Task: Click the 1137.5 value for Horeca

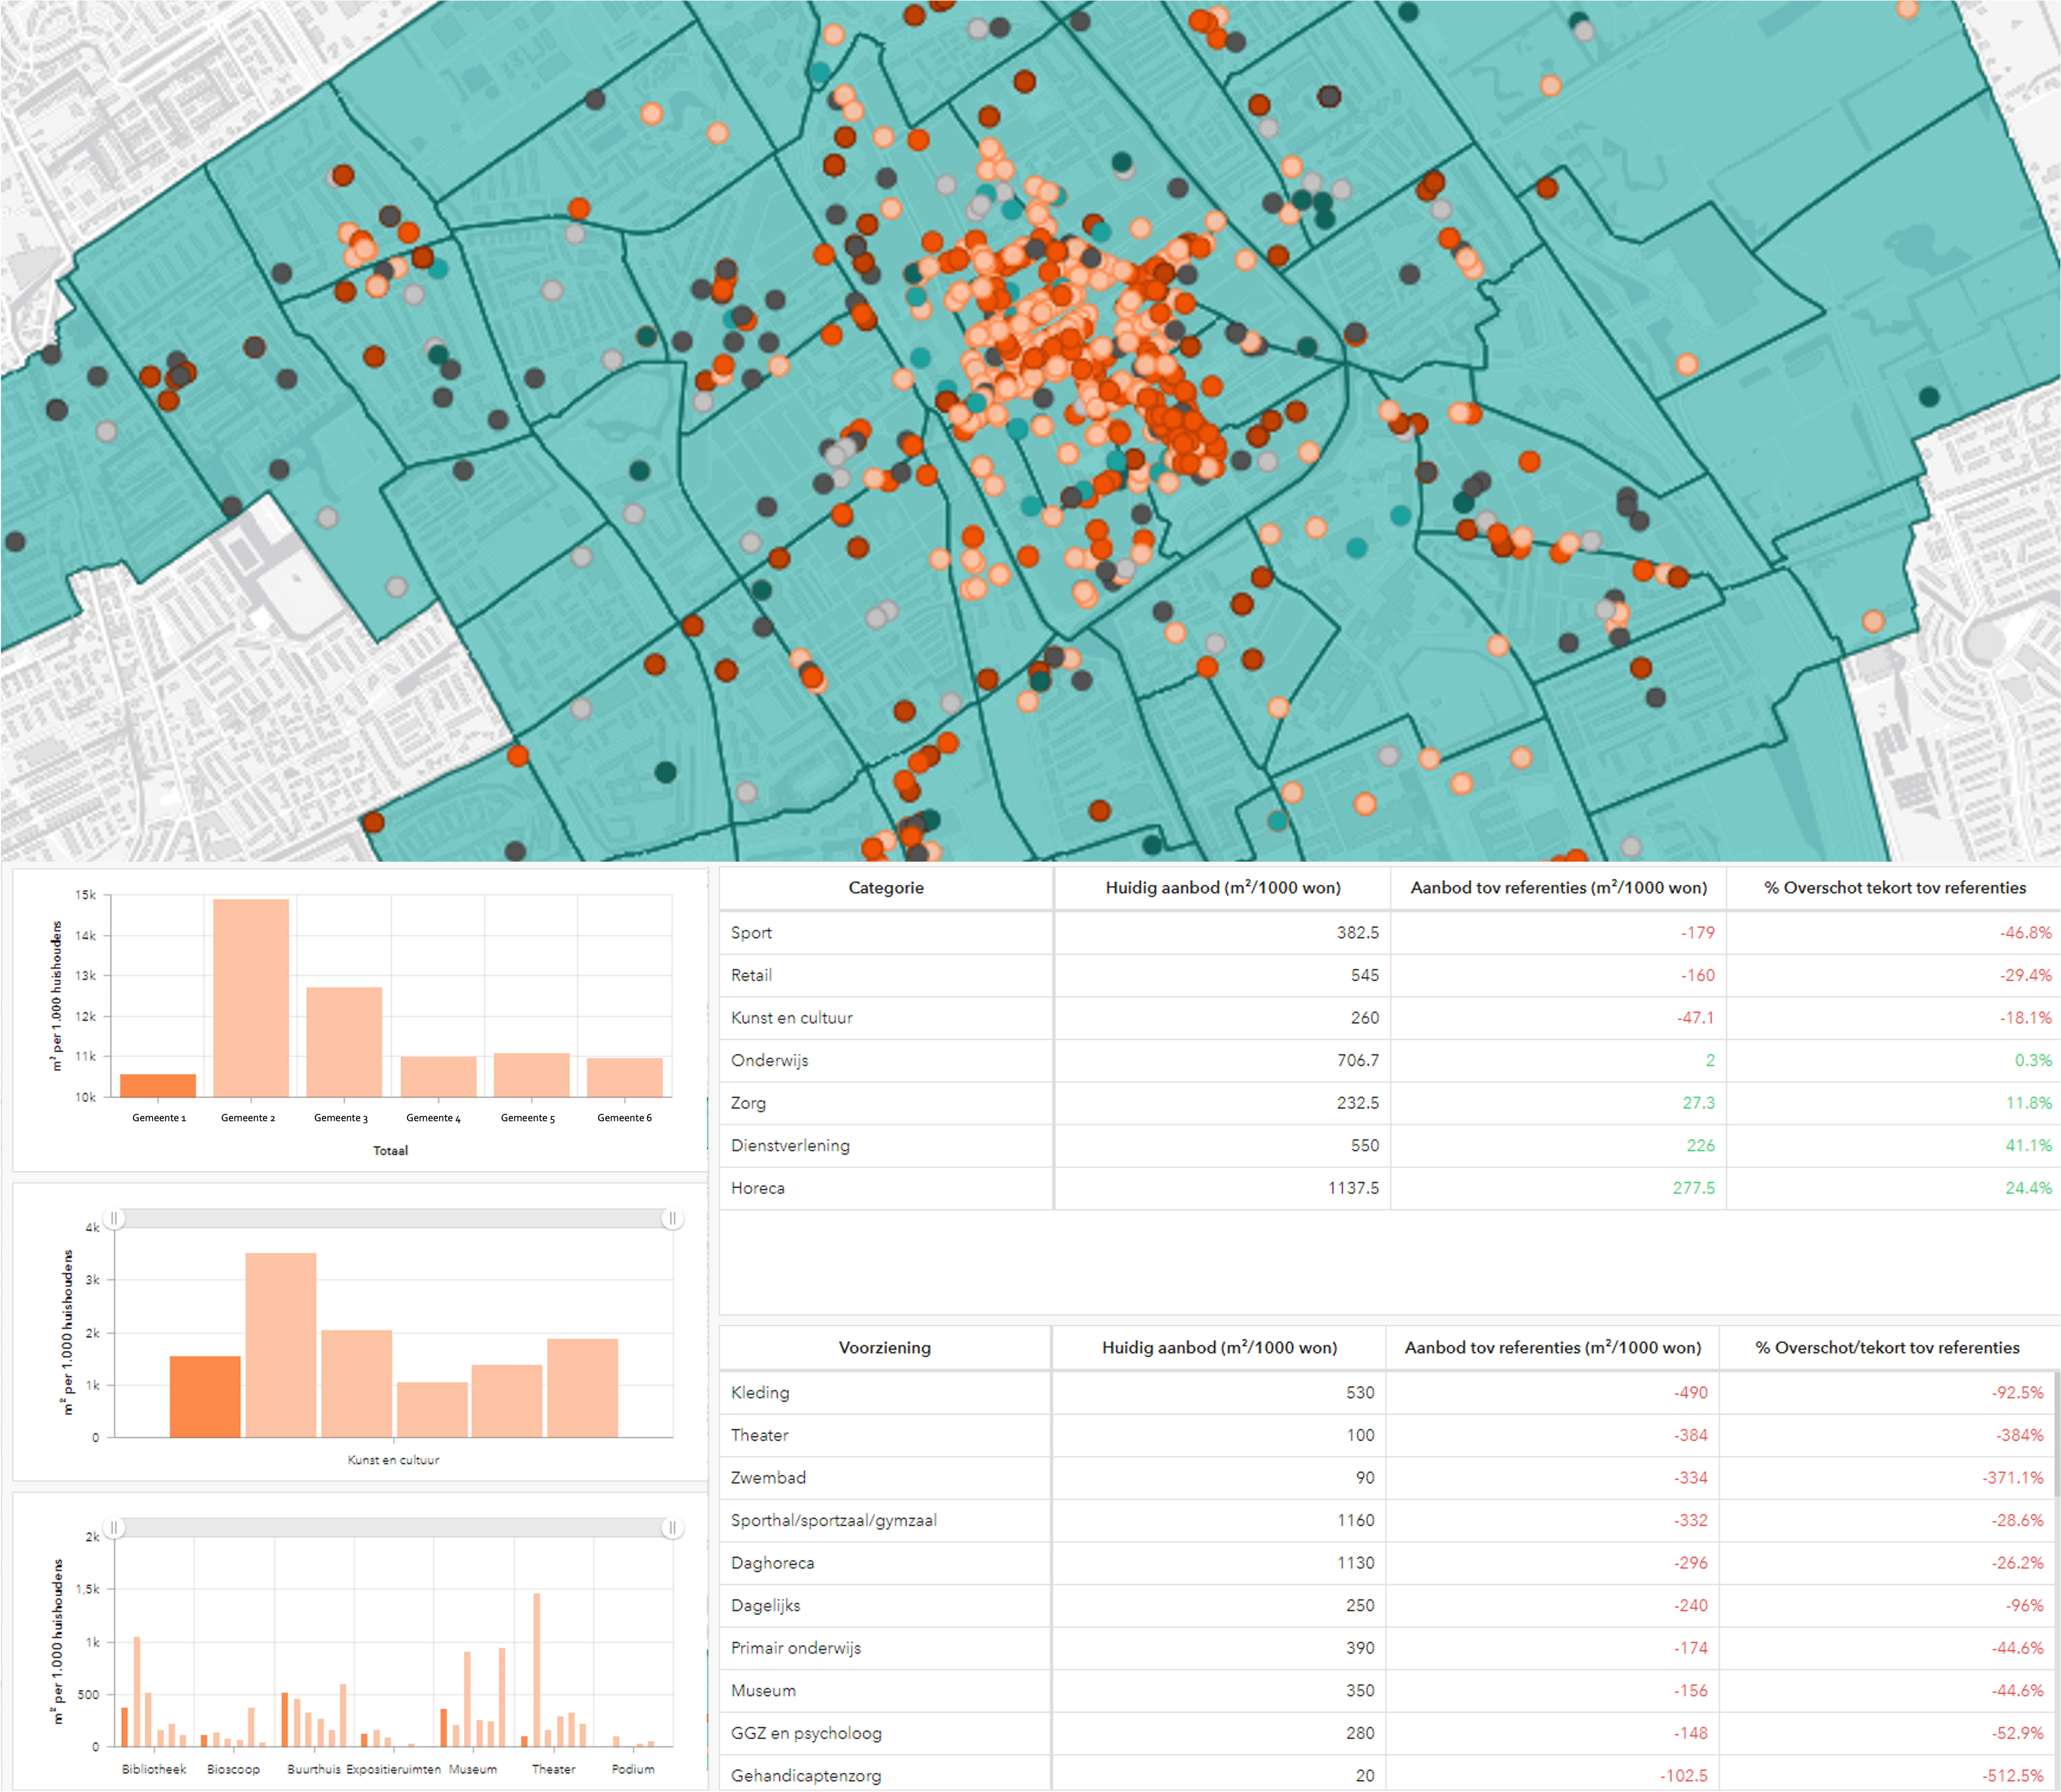Action: coord(1354,1188)
